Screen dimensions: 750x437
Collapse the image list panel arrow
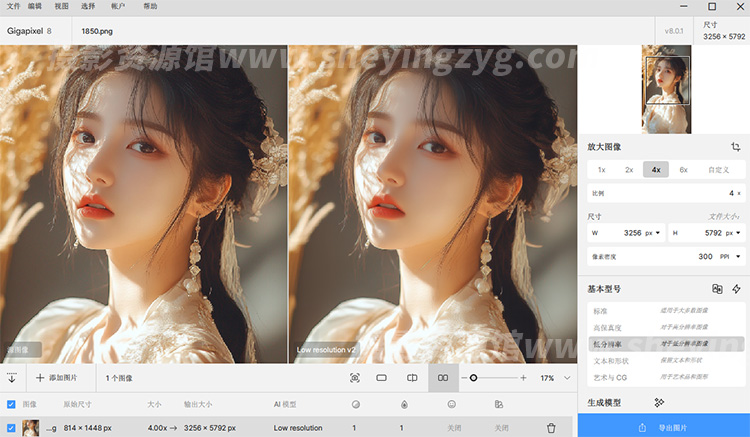pyautogui.click(x=12, y=378)
